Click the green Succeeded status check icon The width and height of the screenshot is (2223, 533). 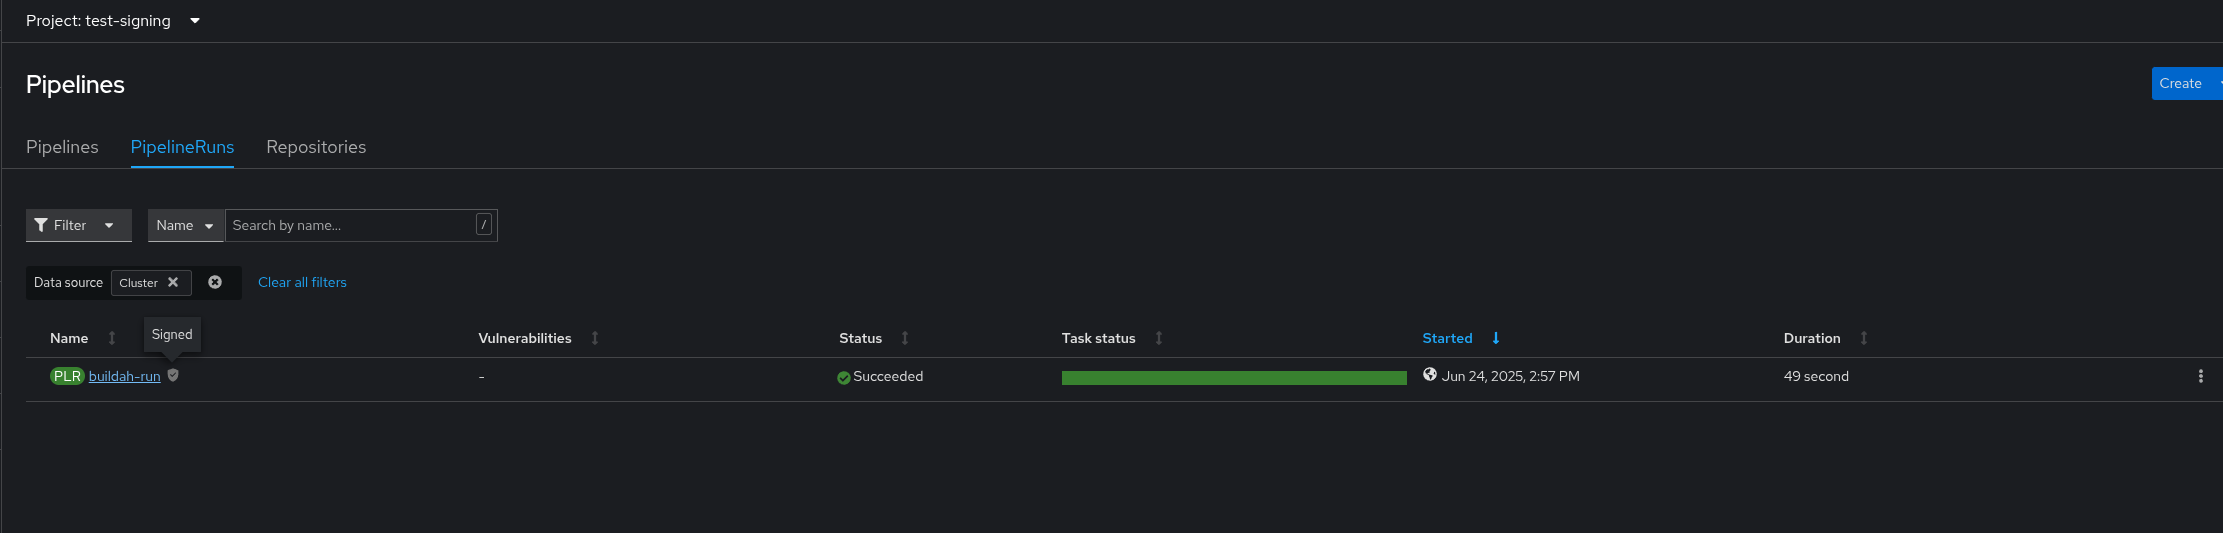pyautogui.click(x=844, y=377)
